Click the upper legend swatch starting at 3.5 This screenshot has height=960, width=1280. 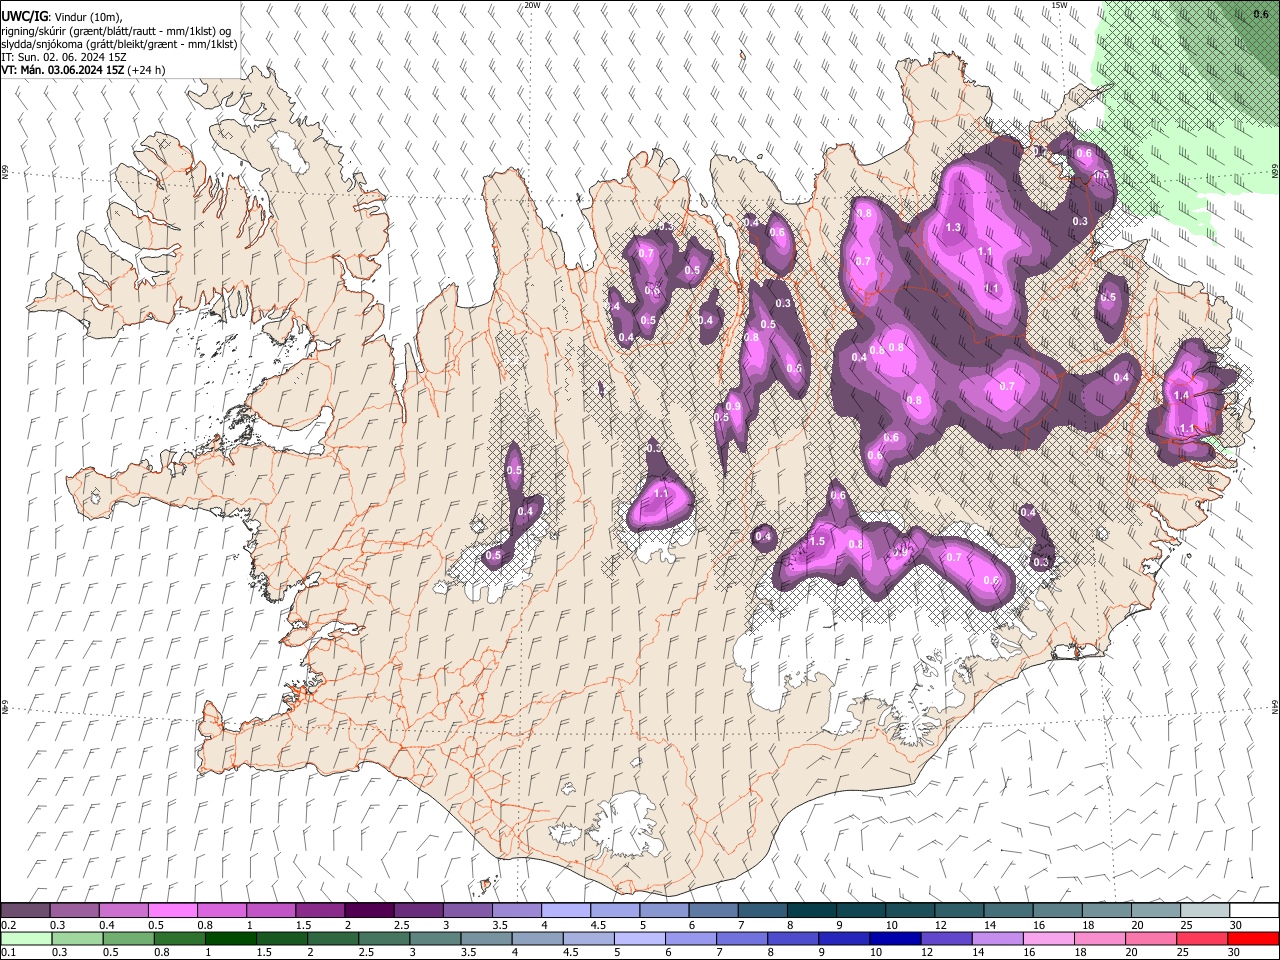tap(516, 910)
